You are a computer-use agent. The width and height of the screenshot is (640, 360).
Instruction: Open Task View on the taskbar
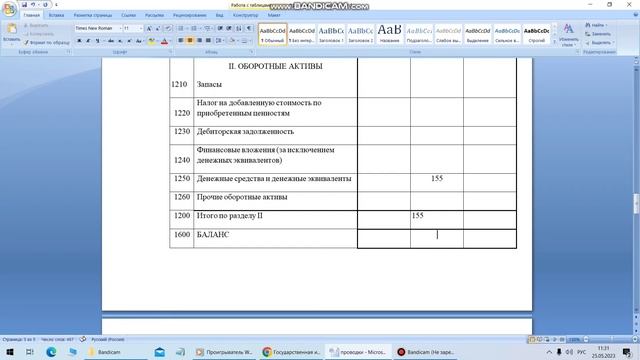[x=30, y=351]
